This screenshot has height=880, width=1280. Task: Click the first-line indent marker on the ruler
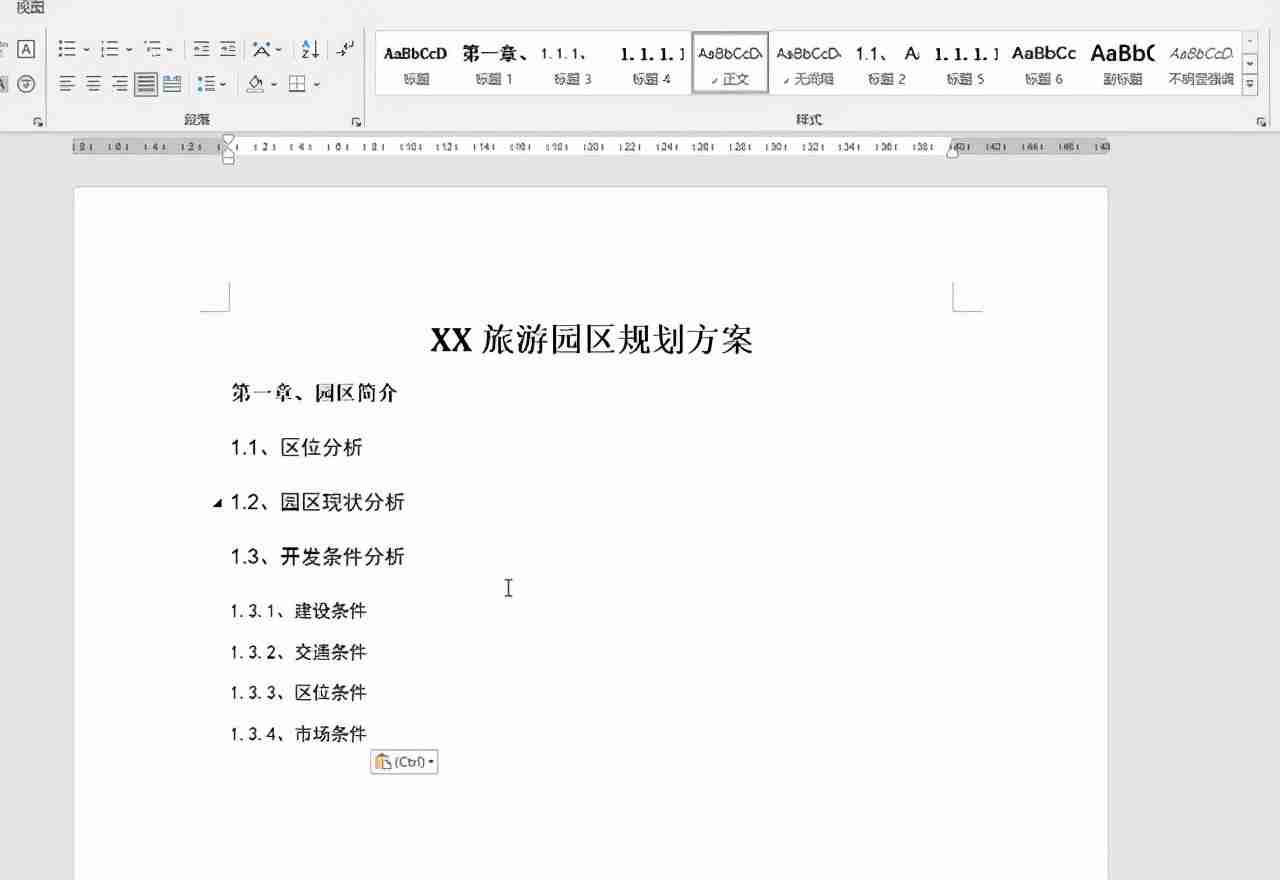[x=228, y=141]
